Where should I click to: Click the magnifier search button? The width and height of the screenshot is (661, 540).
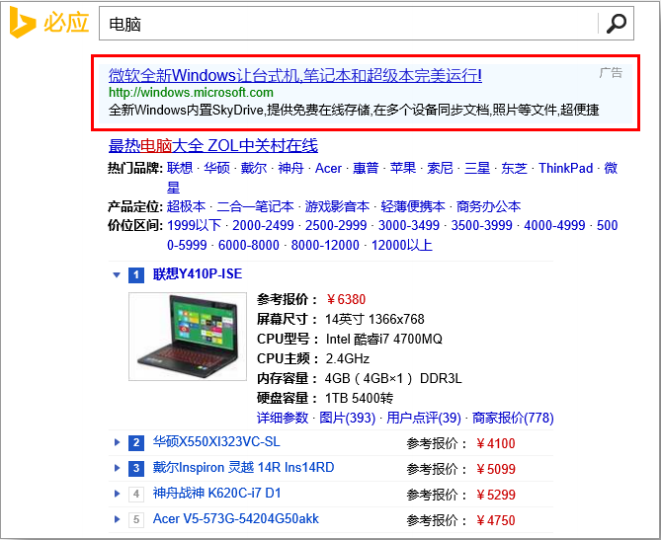(x=616, y=24)
